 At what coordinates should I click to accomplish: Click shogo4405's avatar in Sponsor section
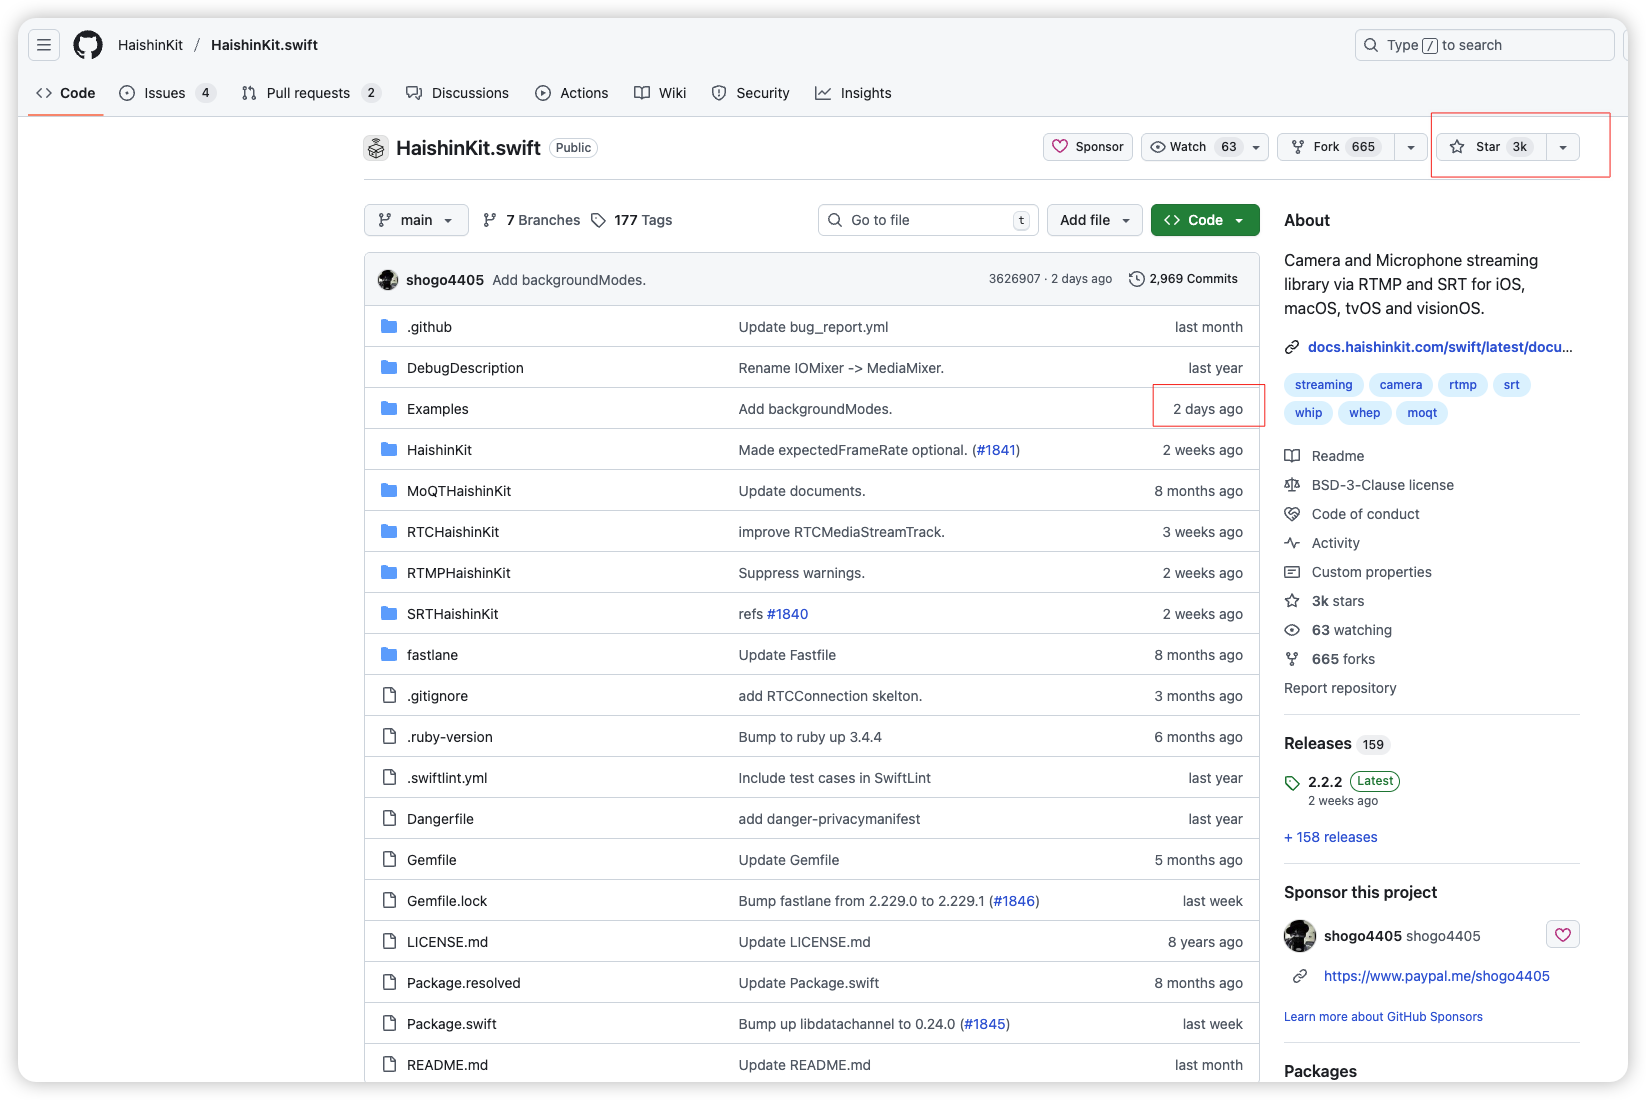click(x=1300, y=936)
